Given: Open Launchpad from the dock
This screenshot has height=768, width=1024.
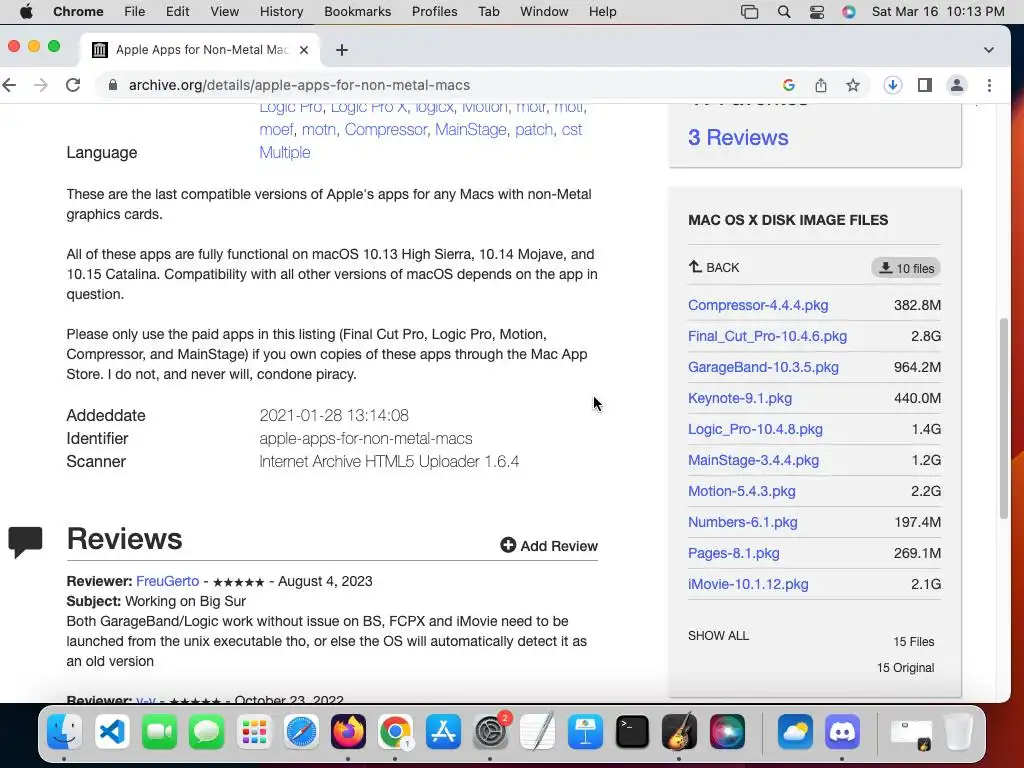Looking at the screenshot, I should point(254,731).
